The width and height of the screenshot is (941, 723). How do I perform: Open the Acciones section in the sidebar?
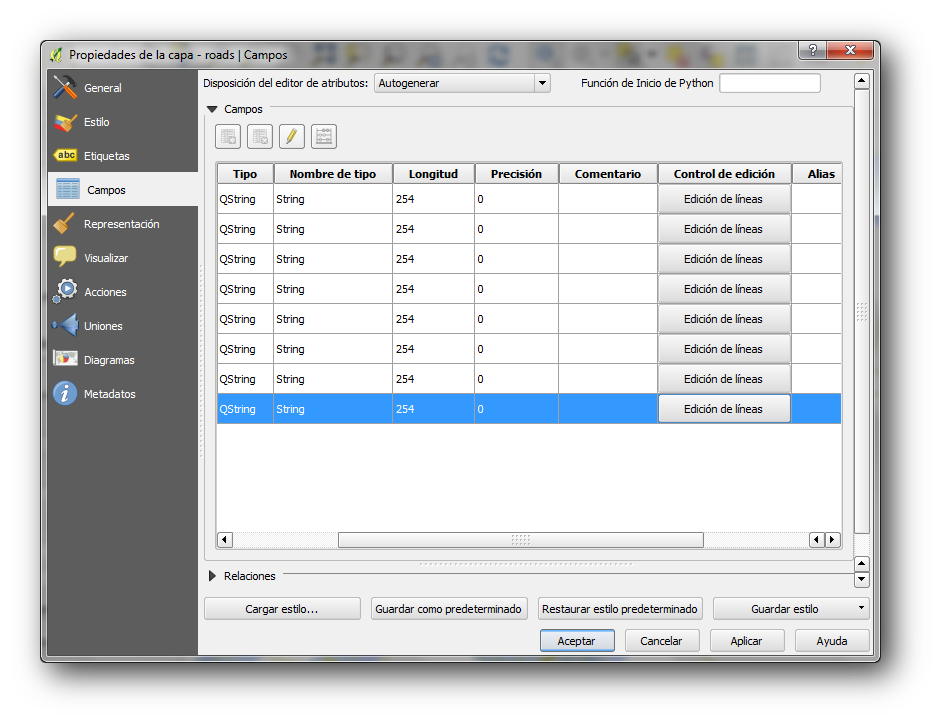coord(122,292)
